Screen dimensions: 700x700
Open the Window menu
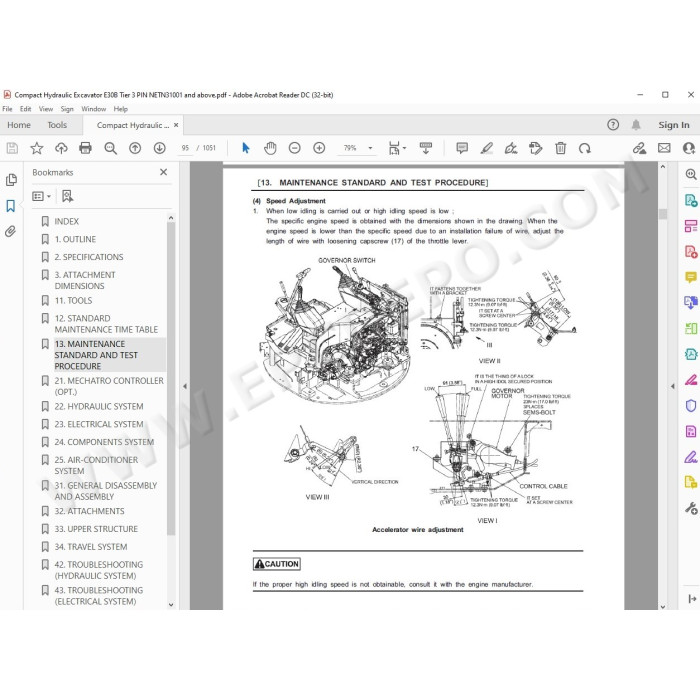pyautogui.click(x=94, y=109)
